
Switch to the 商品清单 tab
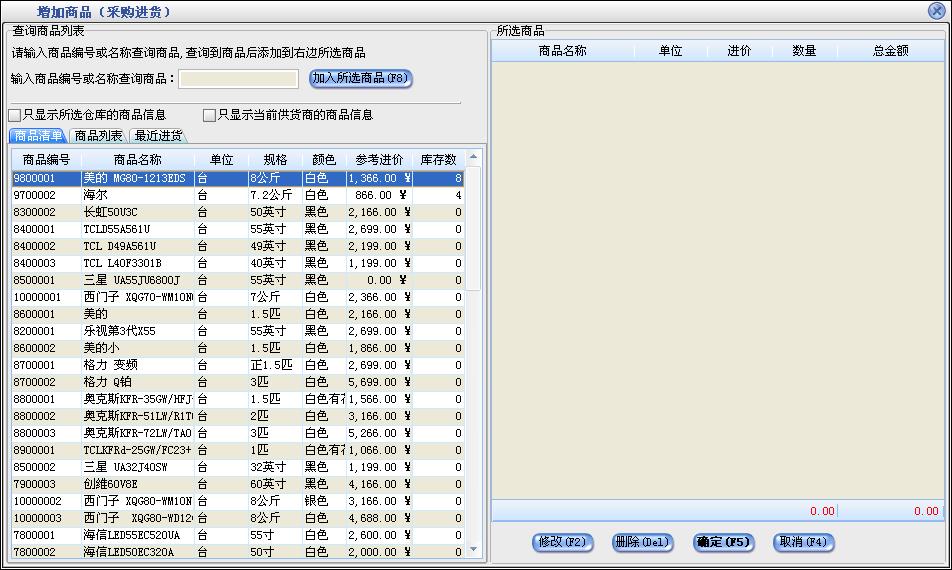point(38,136)
